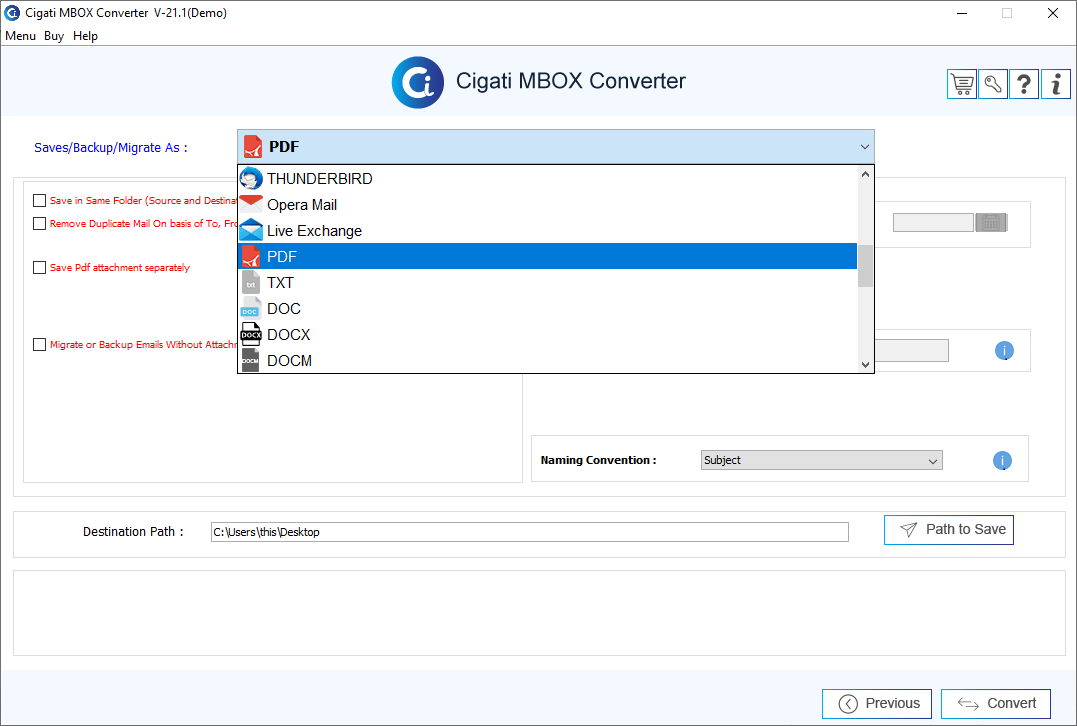
Task: Select the highlighted PDF list option
Action: (x=547, y=257)
